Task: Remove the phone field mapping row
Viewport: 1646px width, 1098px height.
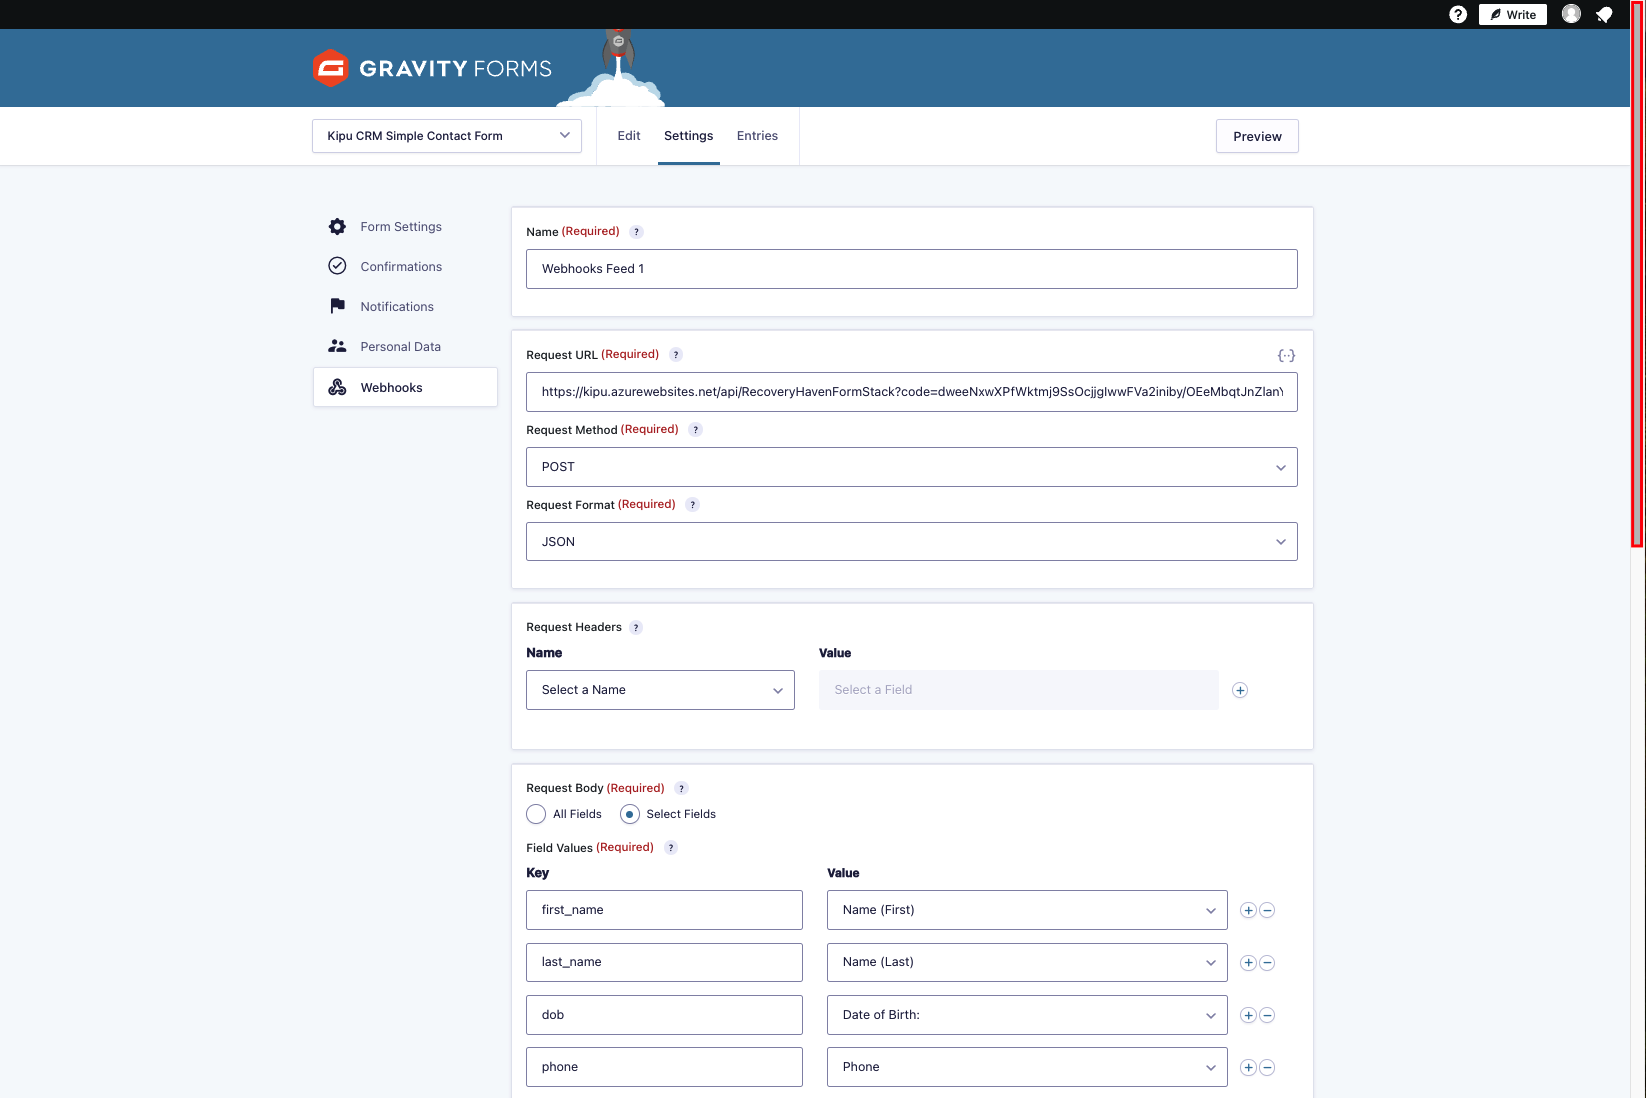Action: [x=1267, y=1067]
